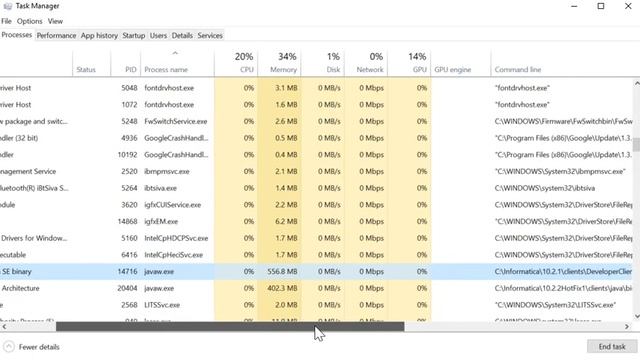The width and height of the screenshot is (640, 360).
Task: Click the 'nagement Service' name cell
Action: click(x=28, y=171)
